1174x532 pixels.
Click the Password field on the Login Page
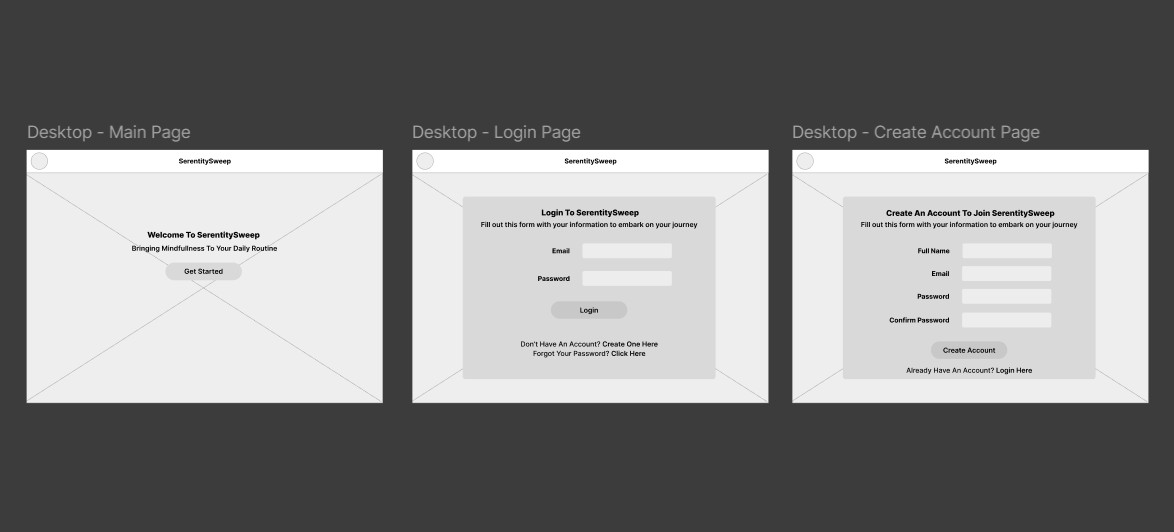coord(627,279)
